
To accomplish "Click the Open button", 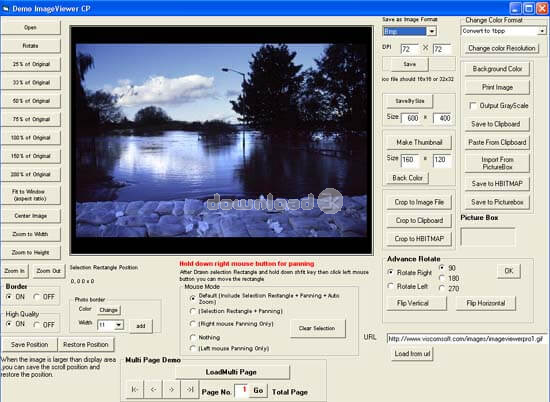I will 31,27.
